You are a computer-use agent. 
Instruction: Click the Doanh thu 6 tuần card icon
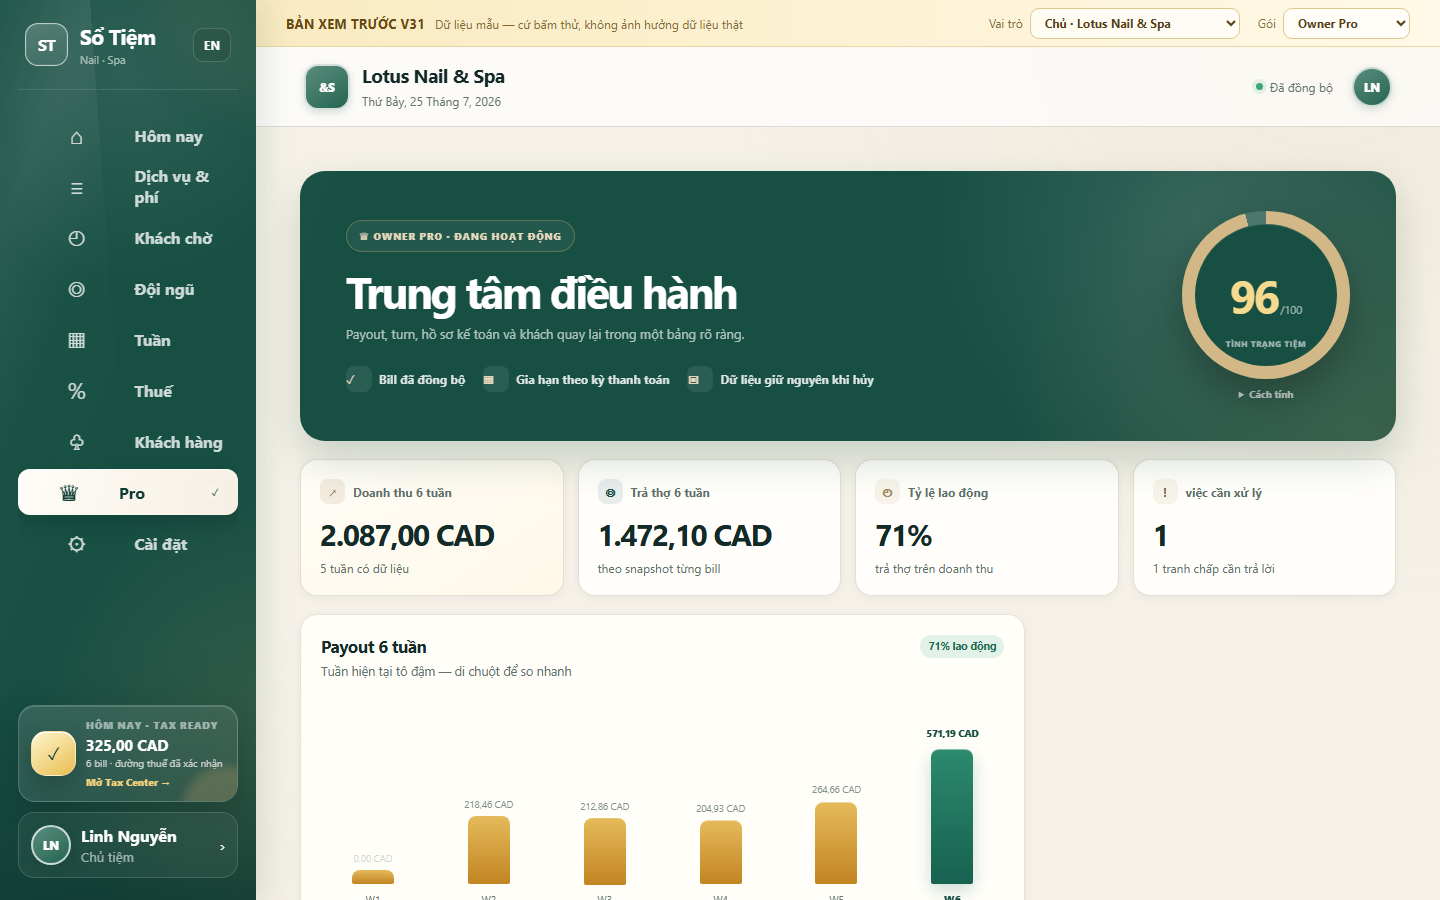pyautogui.click(x=332, y=492)
